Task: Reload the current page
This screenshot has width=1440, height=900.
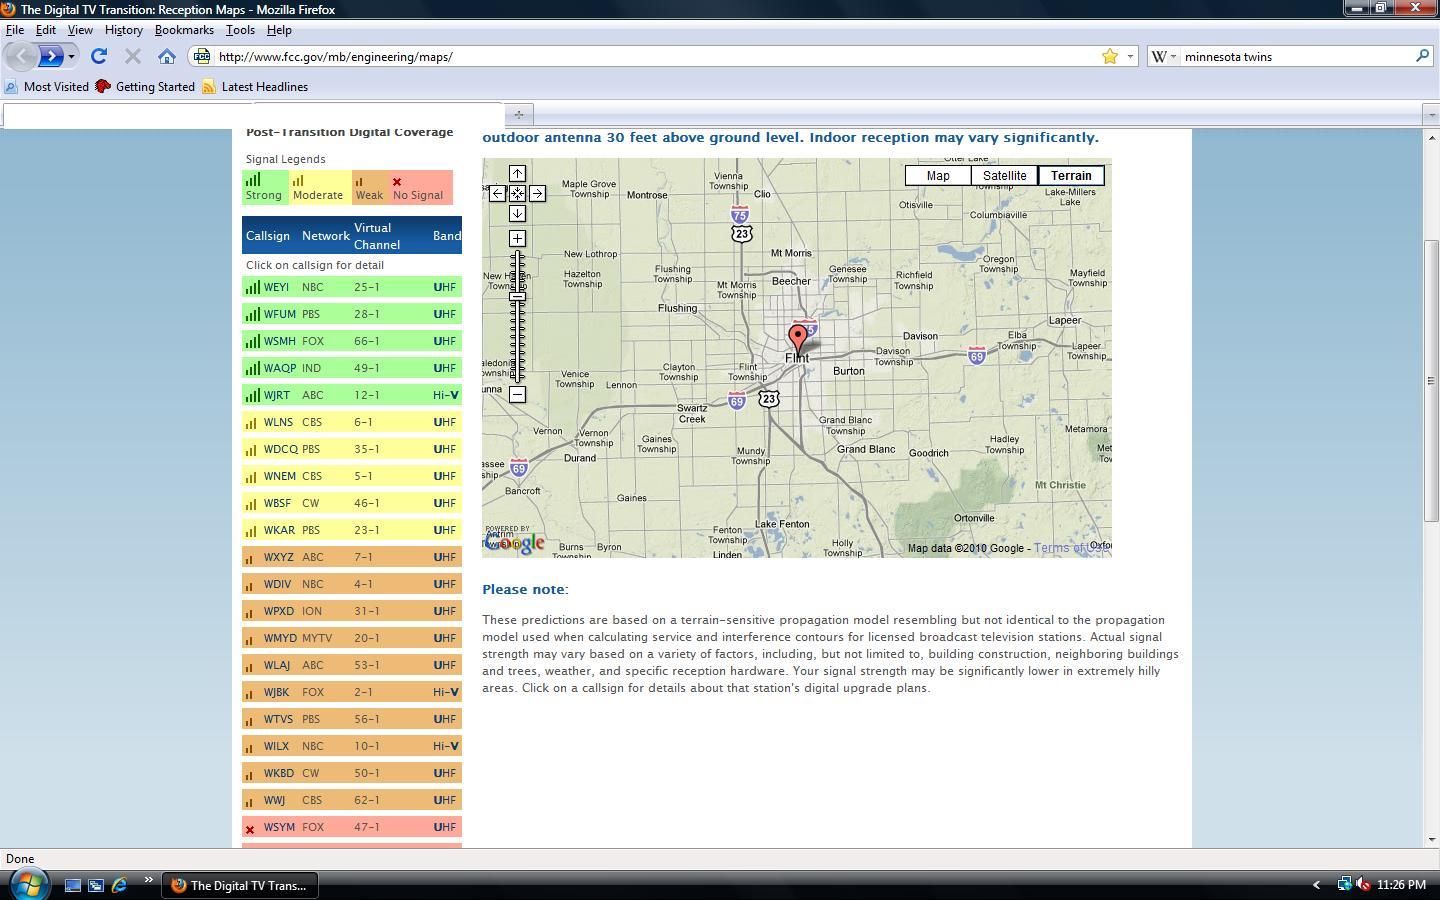Action: (x=99, y=56)
